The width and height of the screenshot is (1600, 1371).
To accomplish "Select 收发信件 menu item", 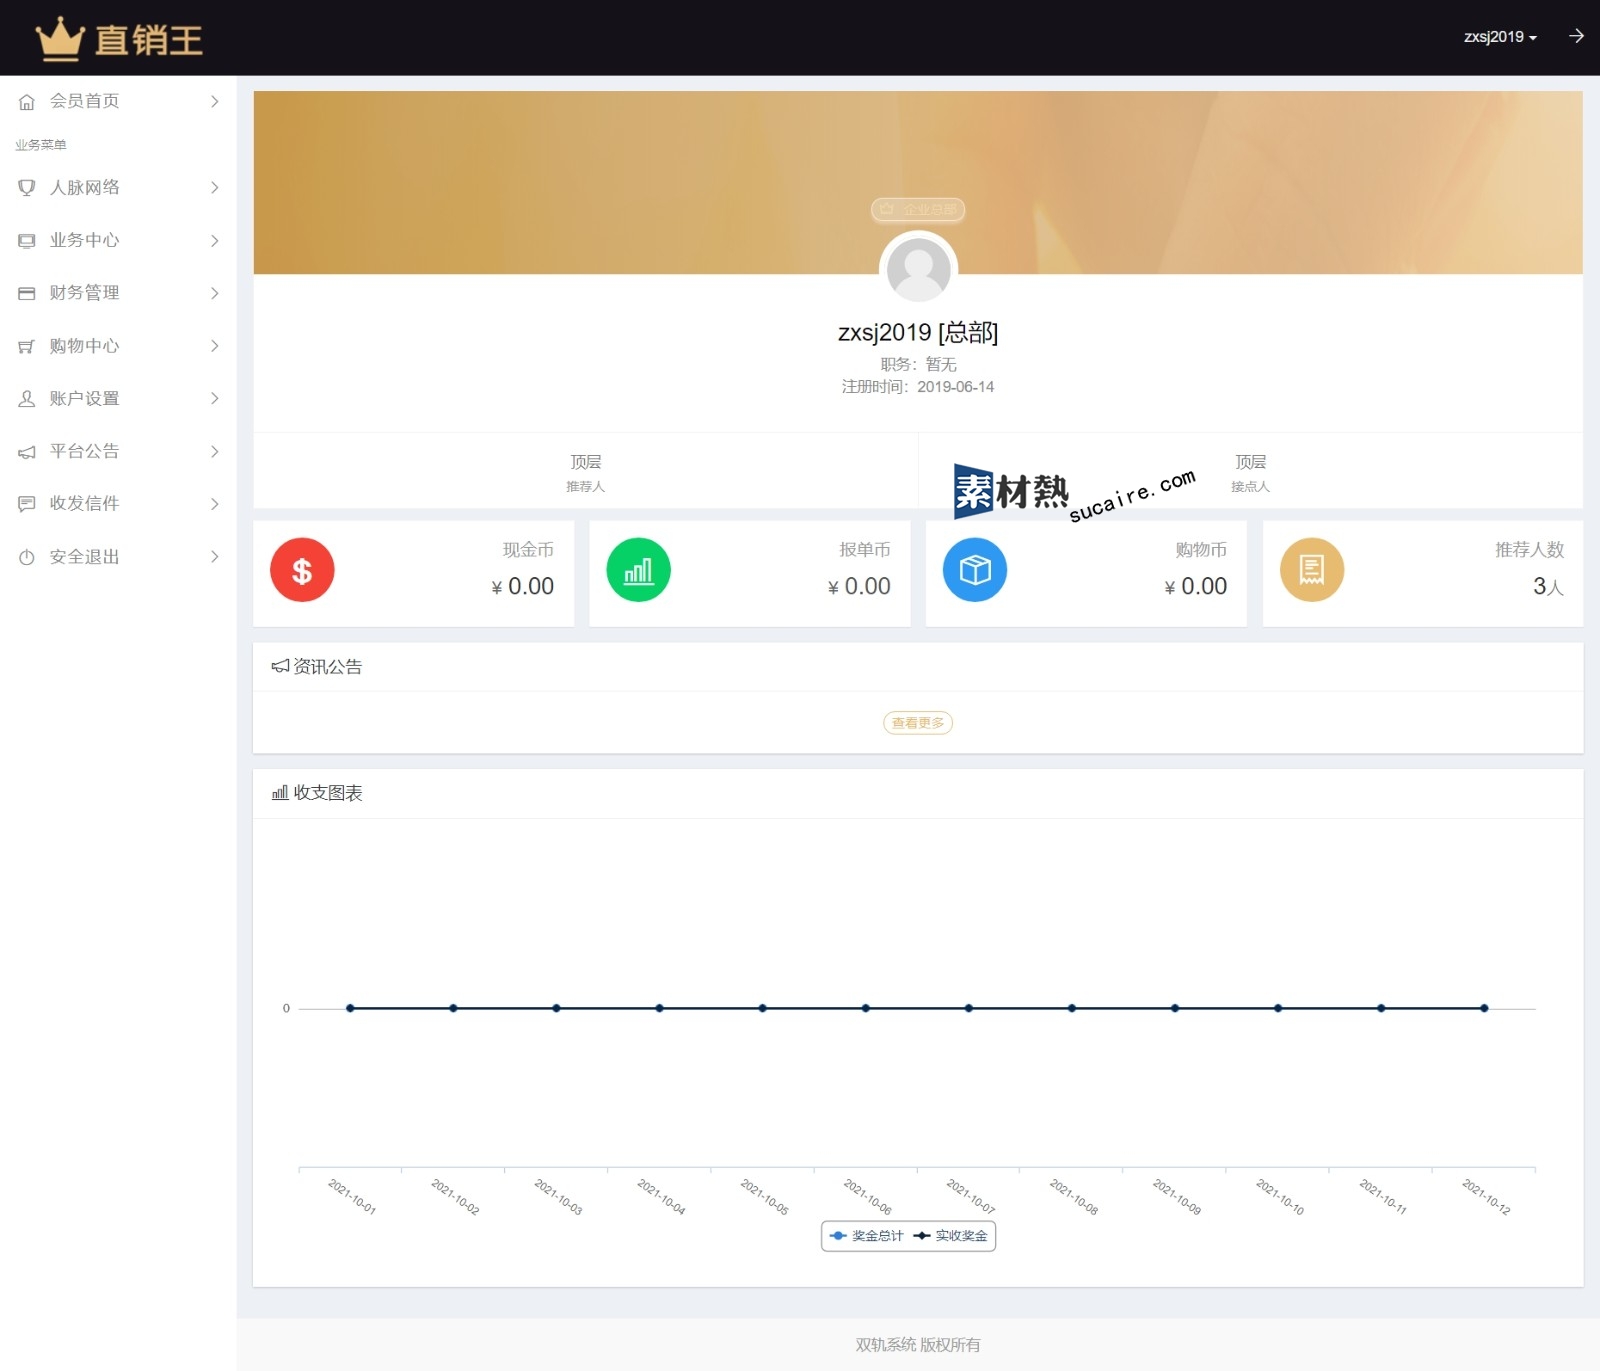I will tap(118, 503).
